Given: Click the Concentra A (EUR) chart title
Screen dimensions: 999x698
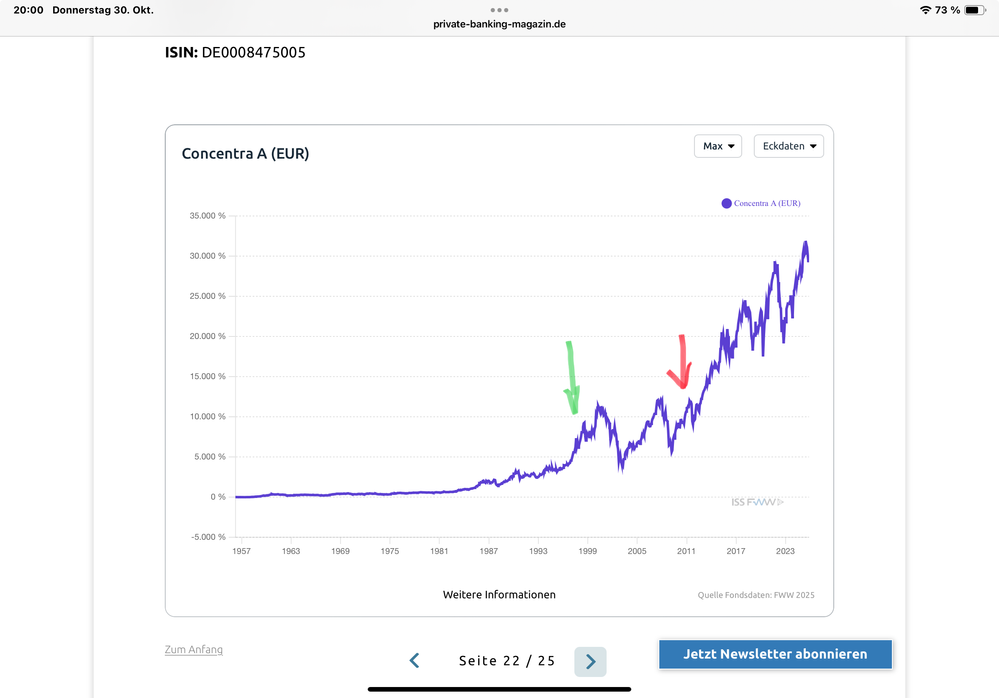Looking at the screenshot, I should tap(245, 154).
